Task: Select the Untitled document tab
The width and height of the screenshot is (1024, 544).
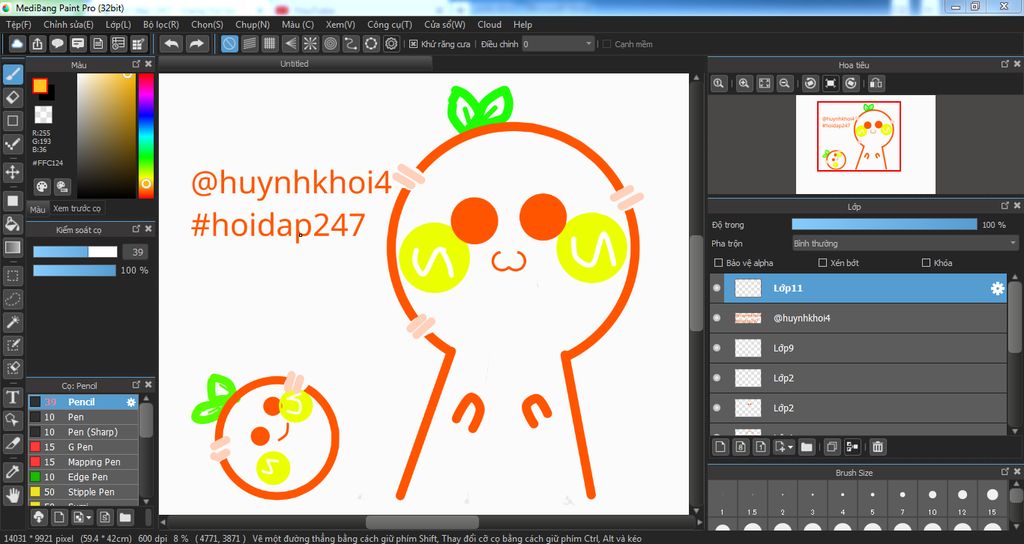Action: coord(295,63)
